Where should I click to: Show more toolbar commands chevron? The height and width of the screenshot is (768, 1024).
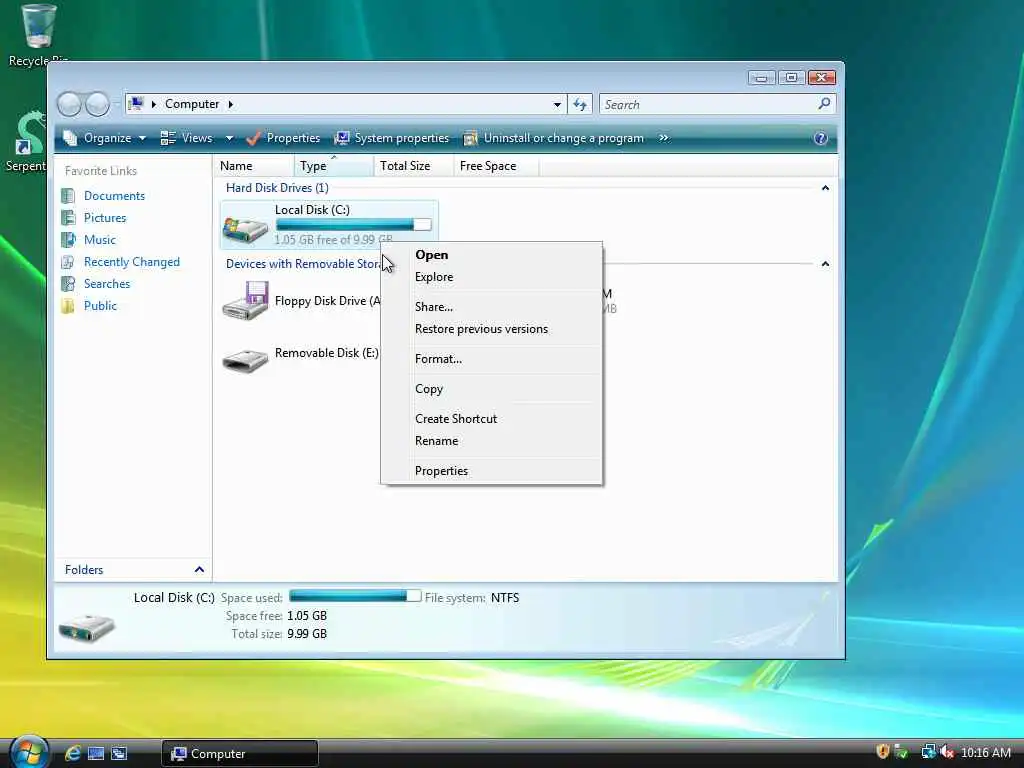tap(664, 138)
